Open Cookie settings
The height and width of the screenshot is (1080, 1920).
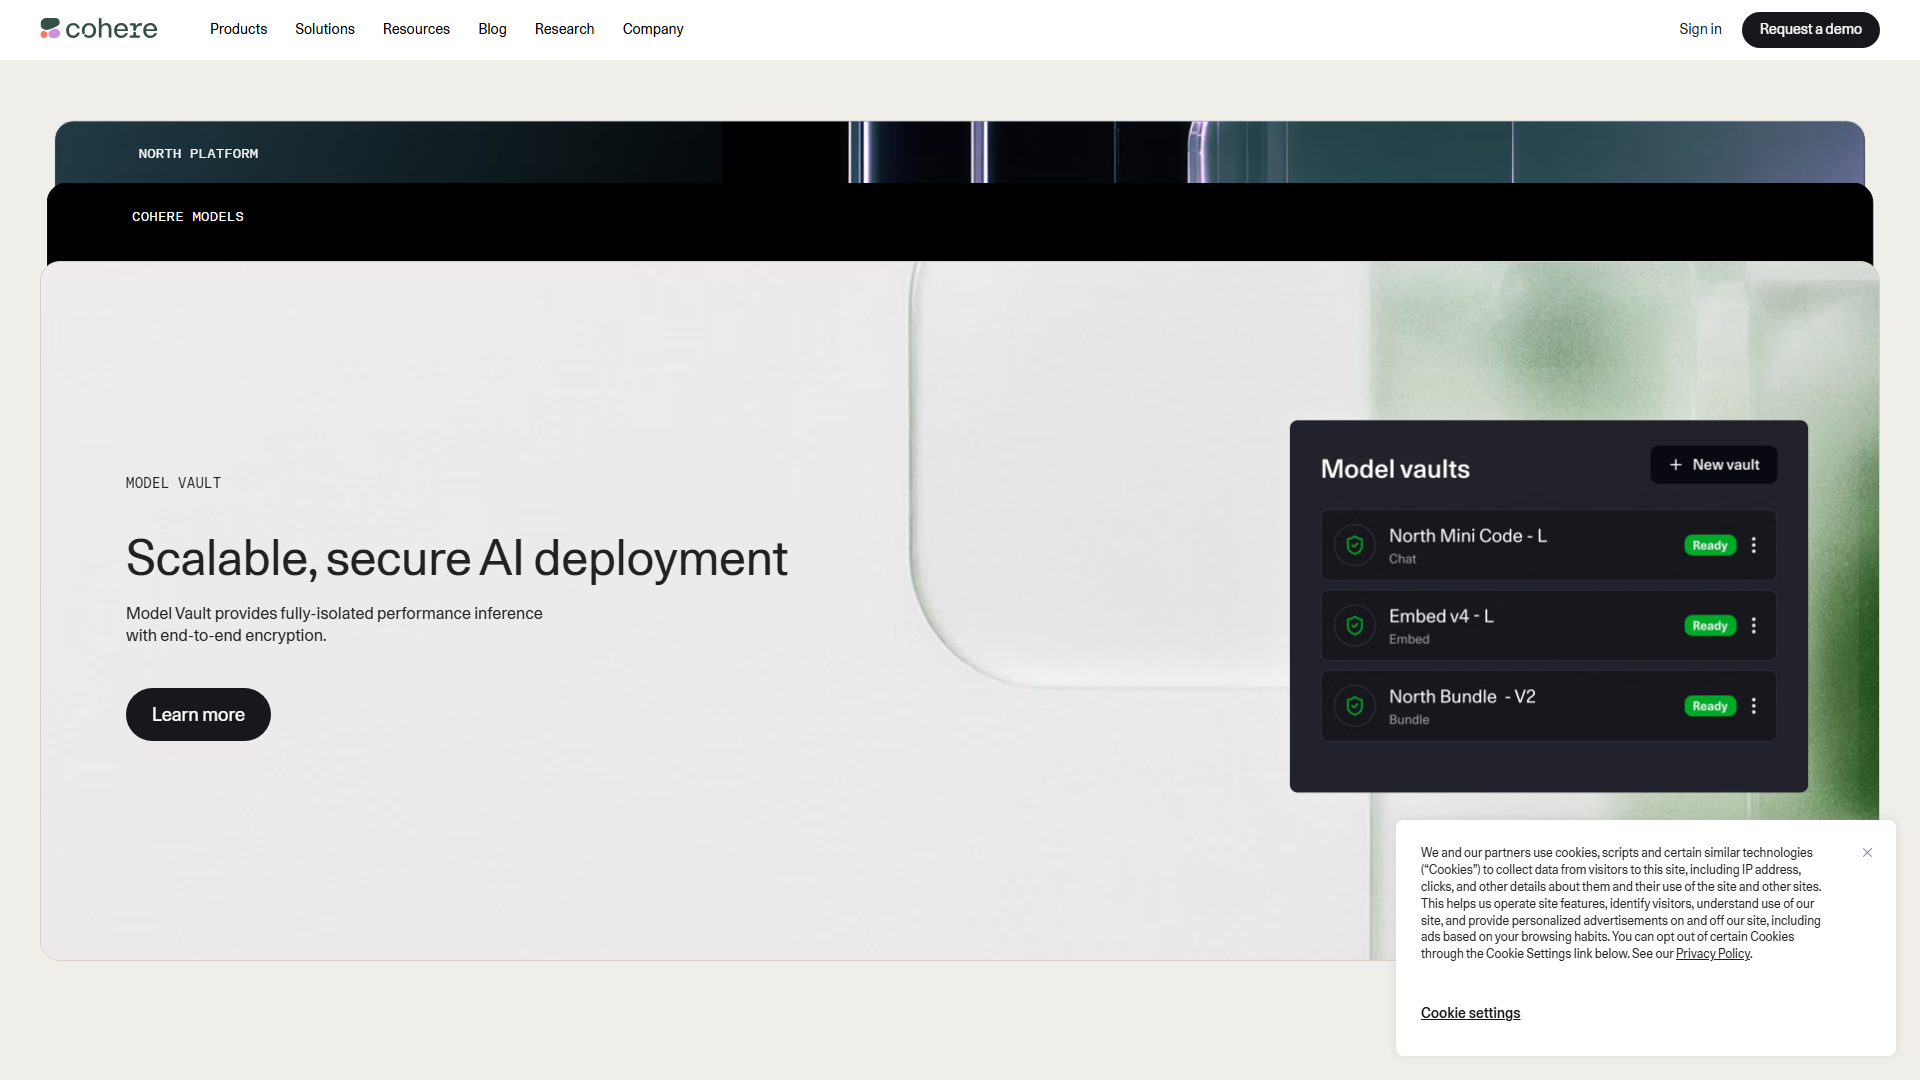1470,1013
